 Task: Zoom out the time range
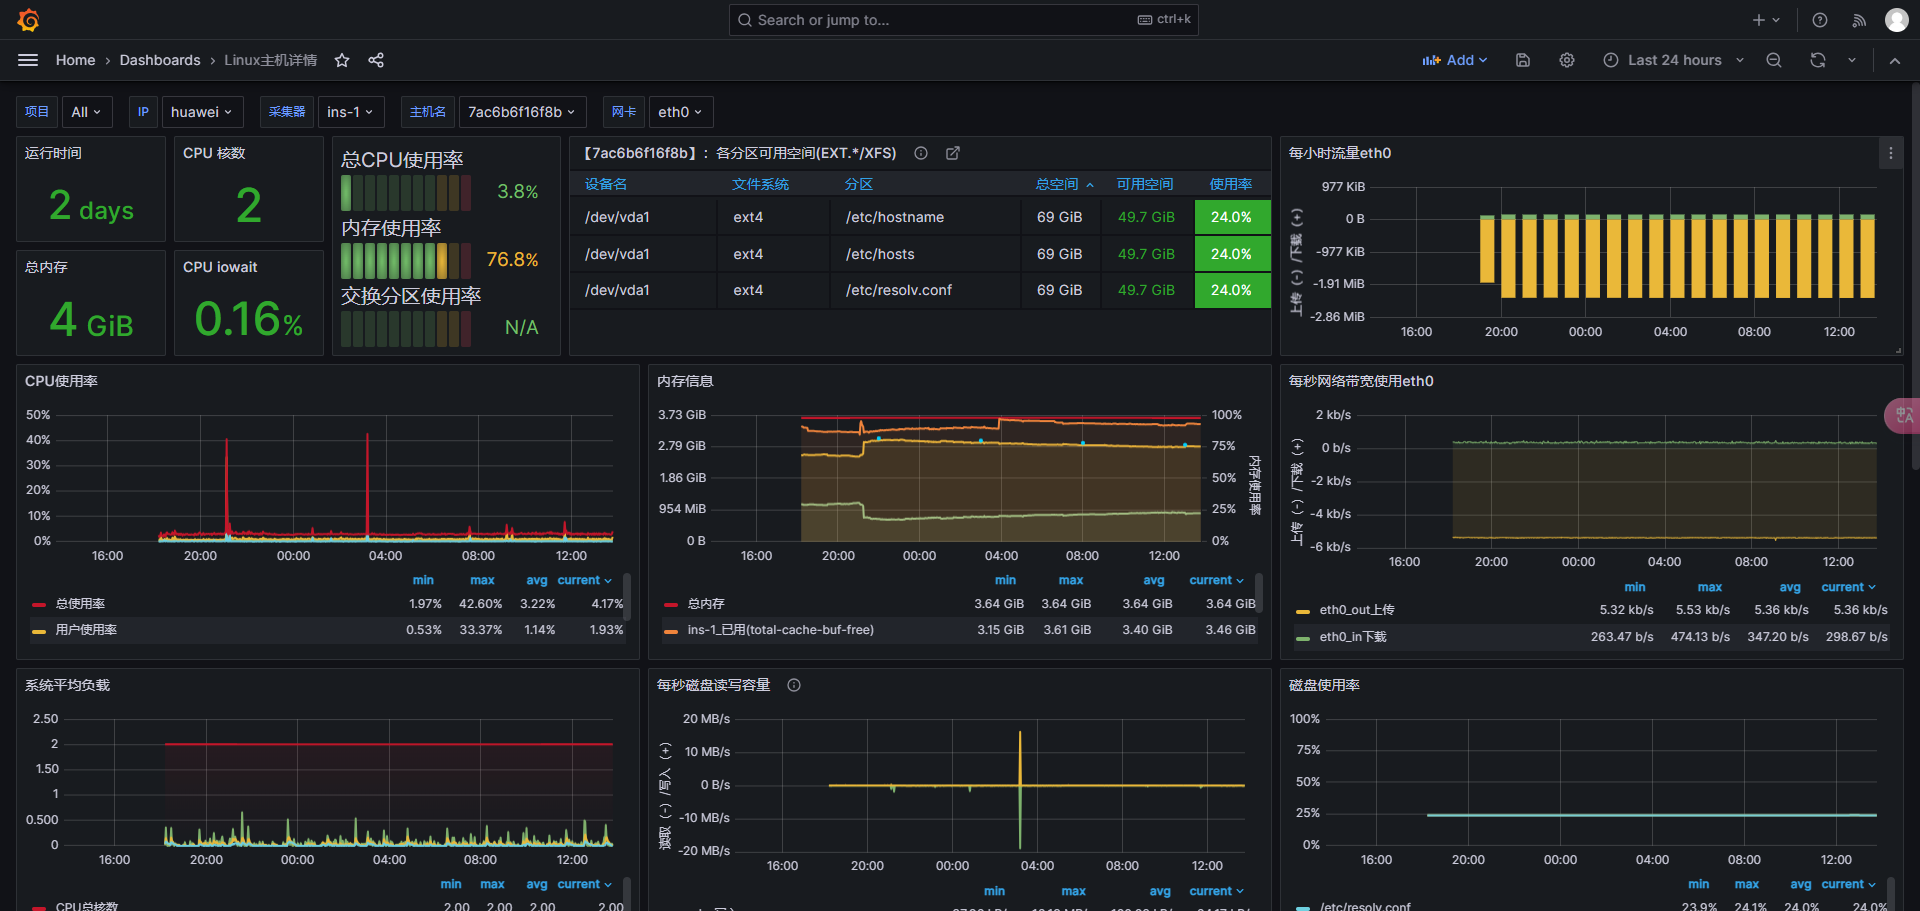tap(1774, 60)
